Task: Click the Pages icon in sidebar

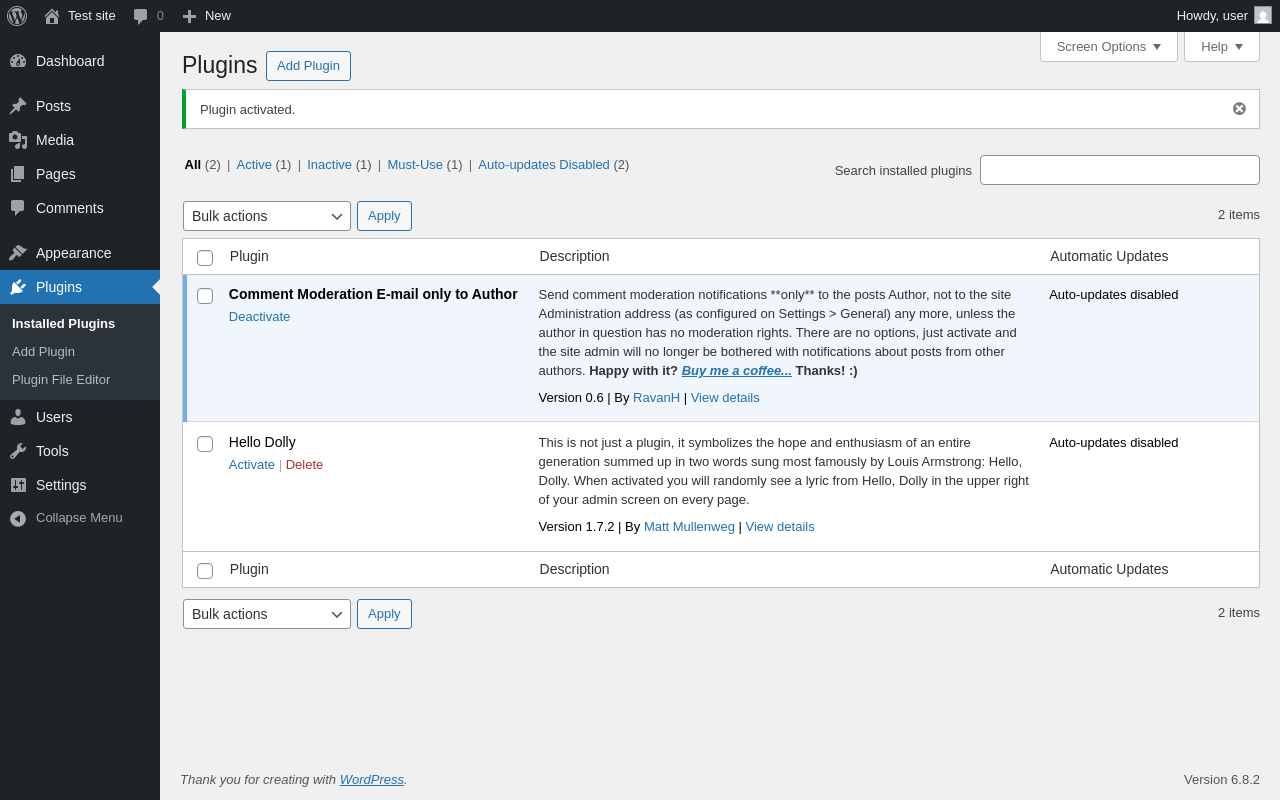Action: pos(18,174)
